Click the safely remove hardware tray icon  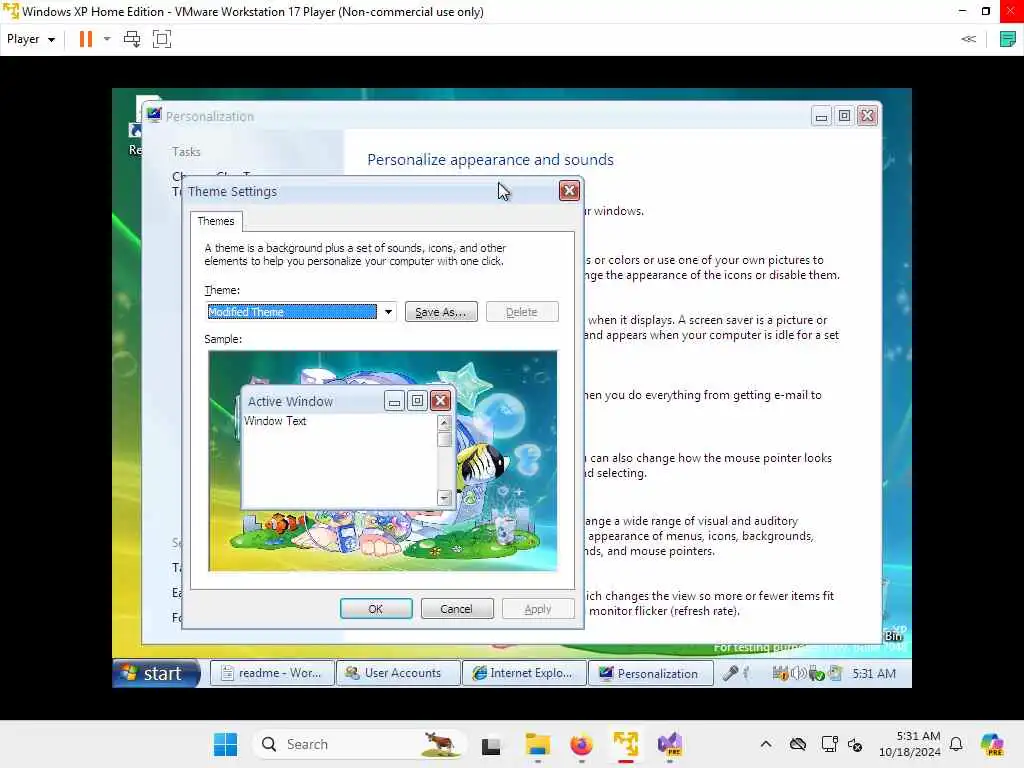pyautogui.click(x=817, y=673)
